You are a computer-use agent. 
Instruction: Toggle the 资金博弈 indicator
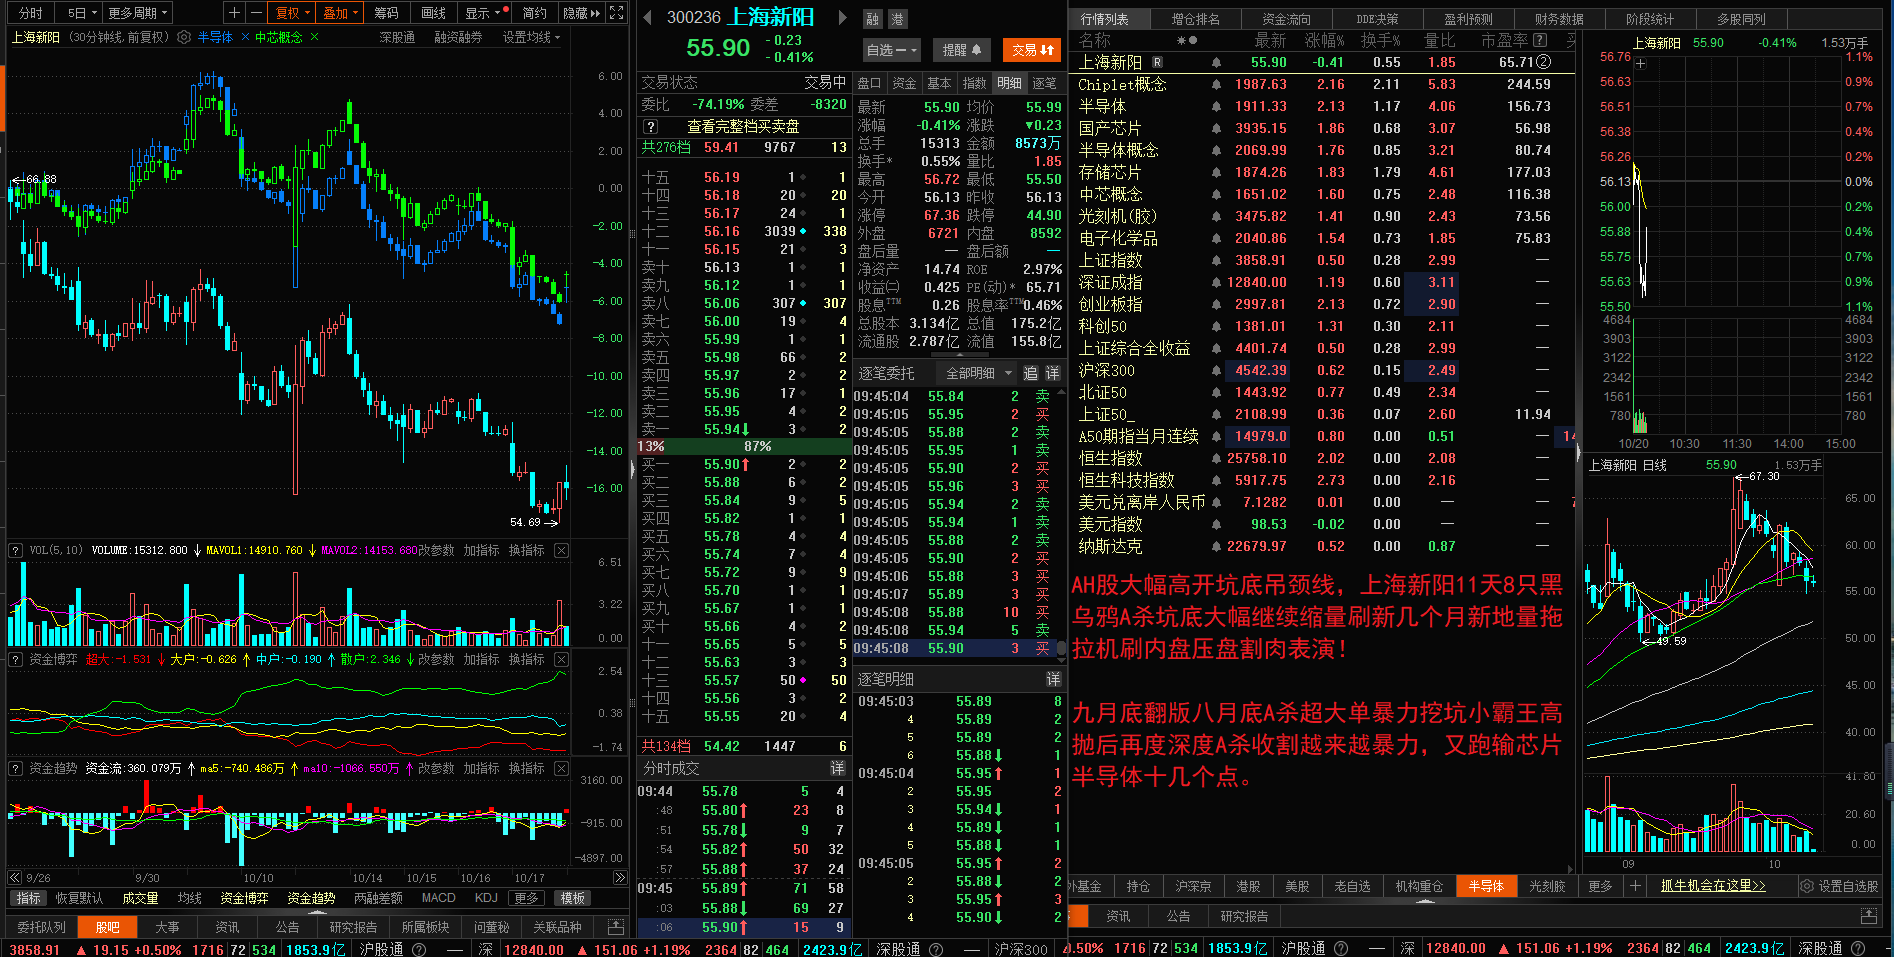point(244,898)
